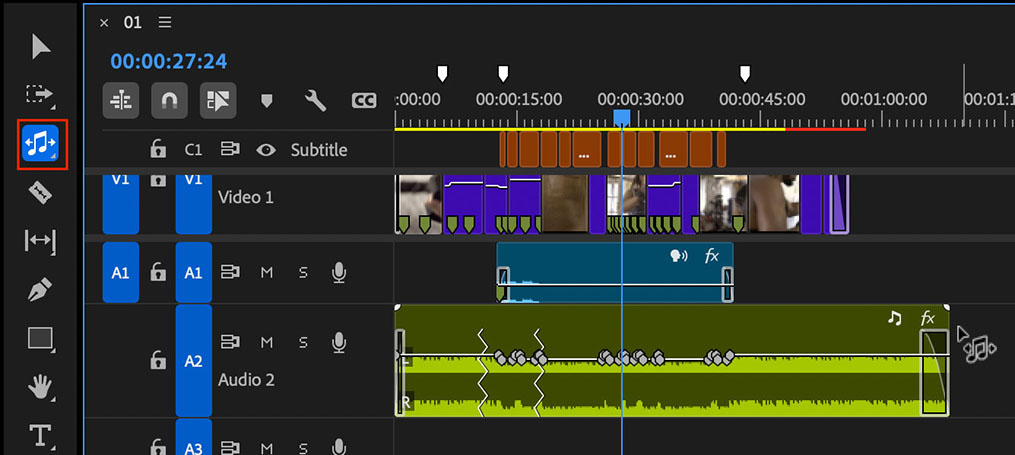Click the marker above 00:00:45:00
Image resolution: width=1015 pixels, height=455 pixels.
point(745,73)
